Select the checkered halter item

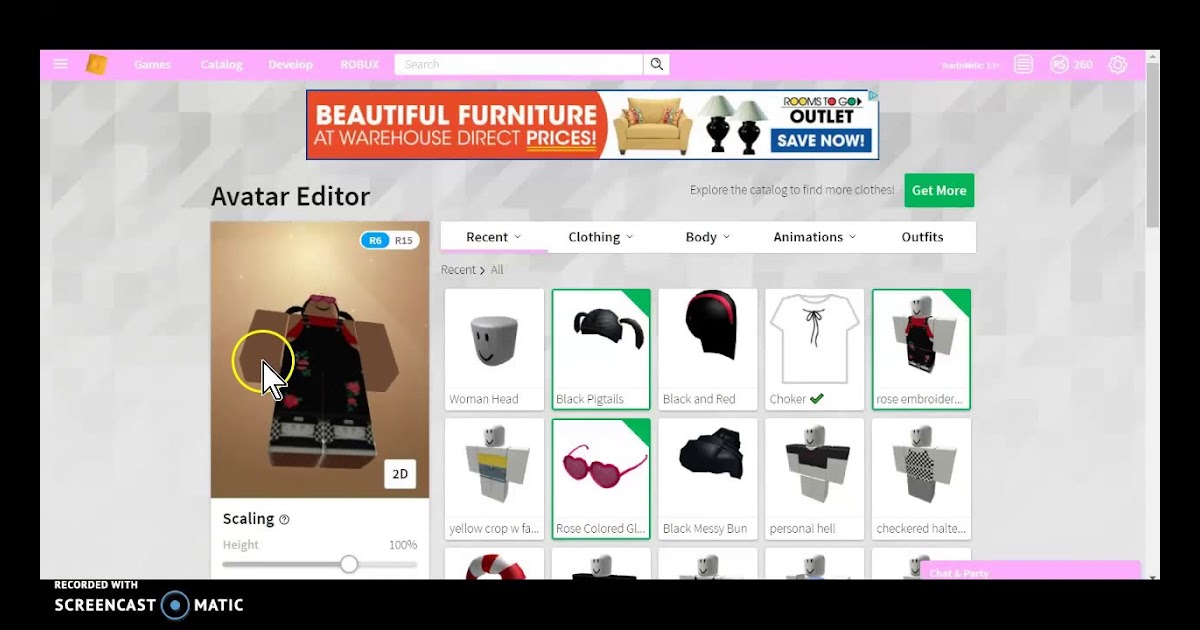[x=922, y=479]
